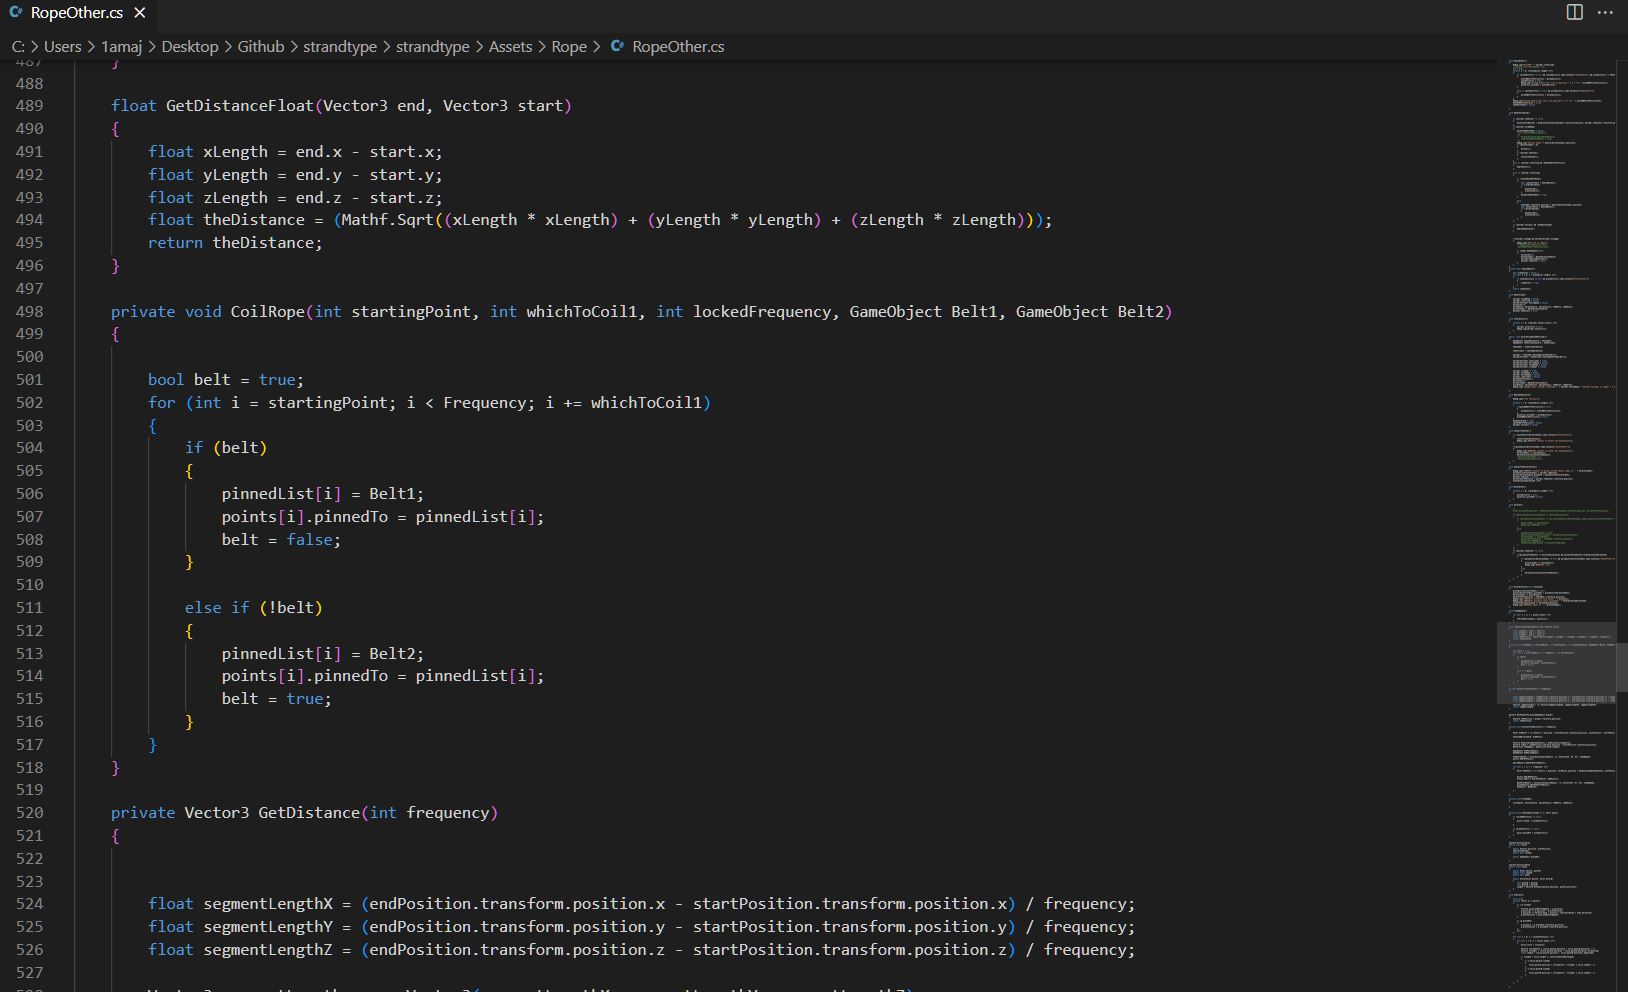Click the C# file icon in the tab
The height and width of the screenshot is (992, 1628).
[16, 13]
